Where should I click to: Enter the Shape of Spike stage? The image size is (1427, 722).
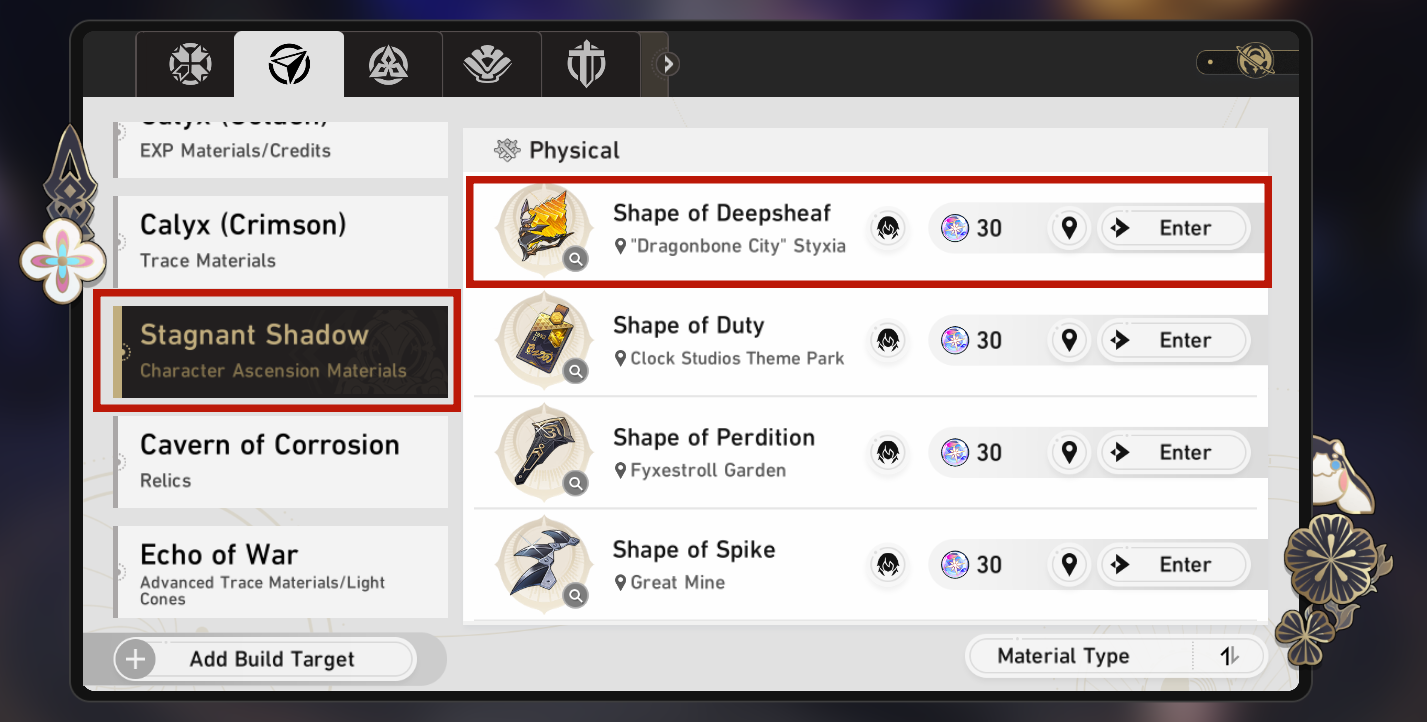click(1174, 565)
